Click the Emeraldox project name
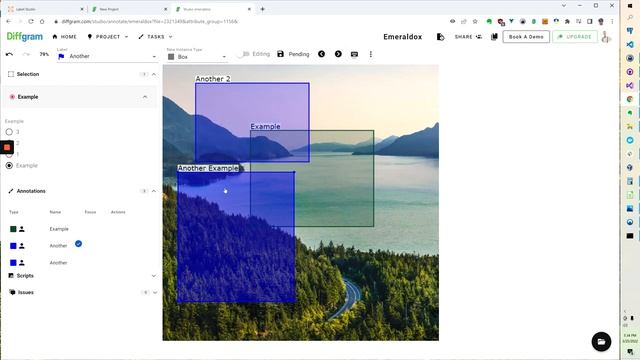The image size is (640, 360). (402, 37)
